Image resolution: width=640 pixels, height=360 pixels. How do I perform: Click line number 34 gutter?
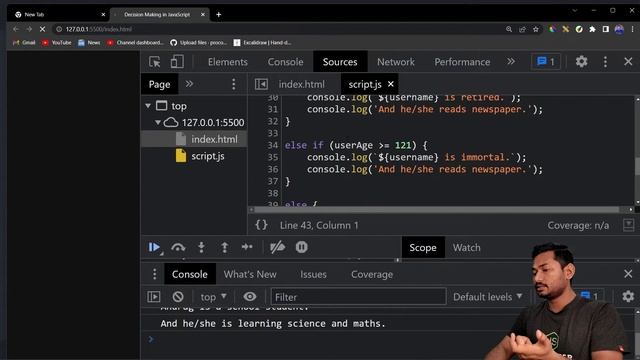point(273,145)
